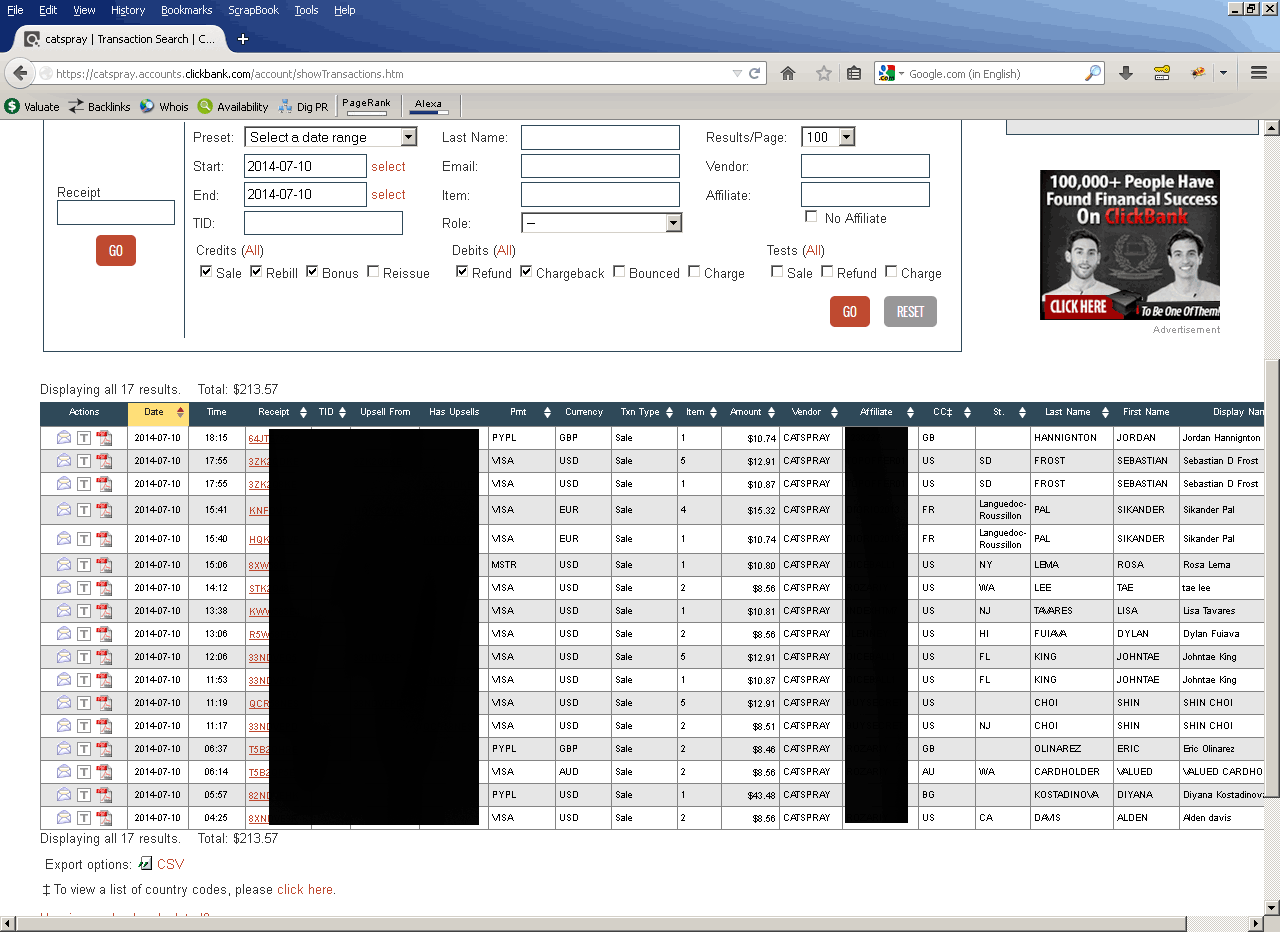Click the text ticket icon in the FROST 12.91 row

coord(84,461)
